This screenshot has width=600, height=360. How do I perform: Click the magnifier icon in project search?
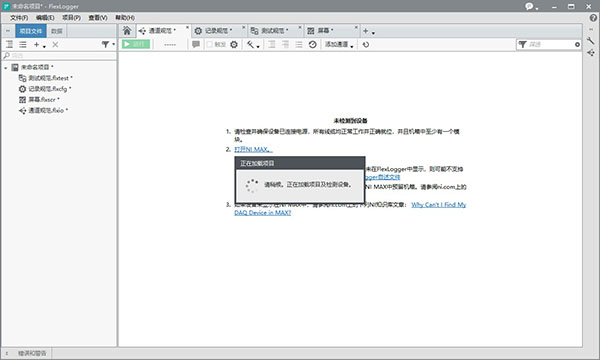pos(6,55)
